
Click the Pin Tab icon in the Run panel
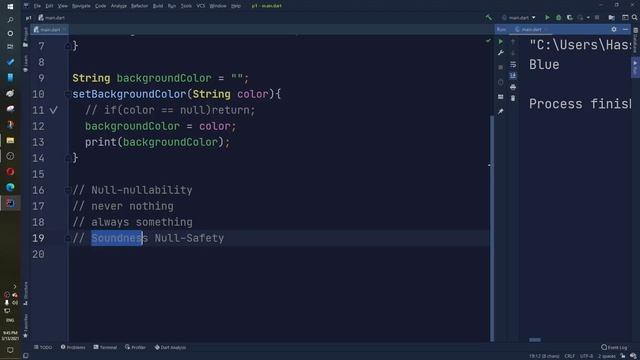(501, 111)
